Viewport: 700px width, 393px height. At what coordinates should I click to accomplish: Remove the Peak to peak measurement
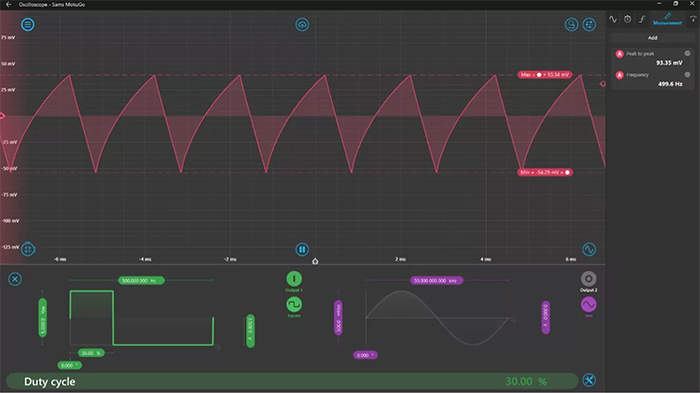click(688, 54)
